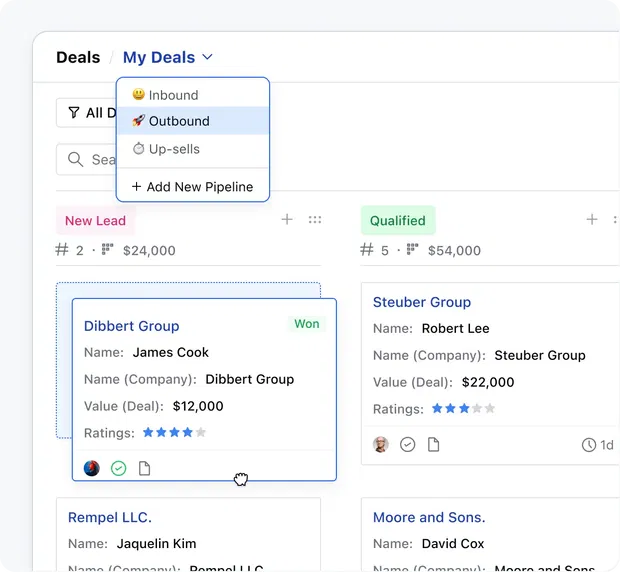Click the Robert Lee contact name

coord(456,328)
